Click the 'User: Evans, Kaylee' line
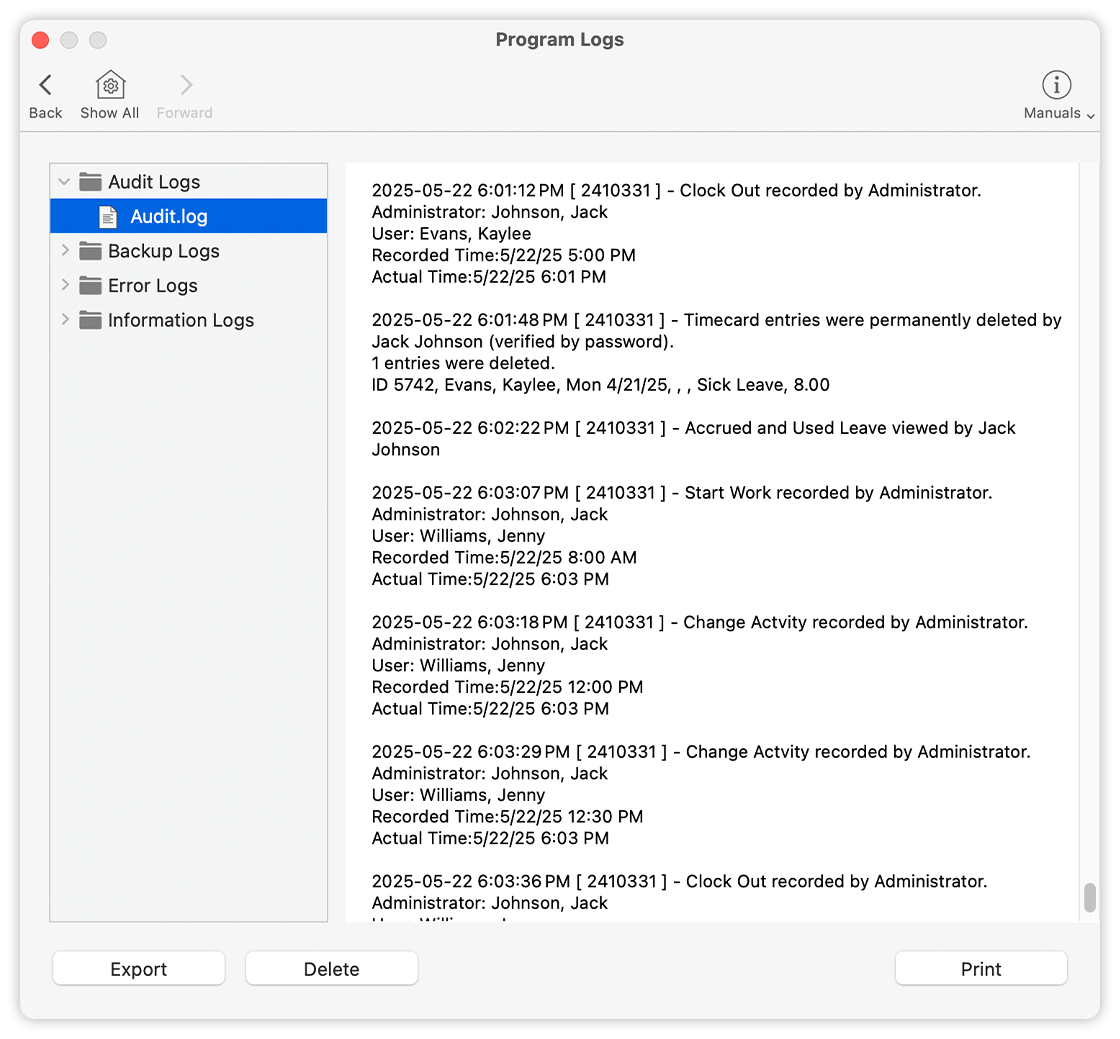The width and height of the screenshot is (1120, 1039). coord(451,234)
